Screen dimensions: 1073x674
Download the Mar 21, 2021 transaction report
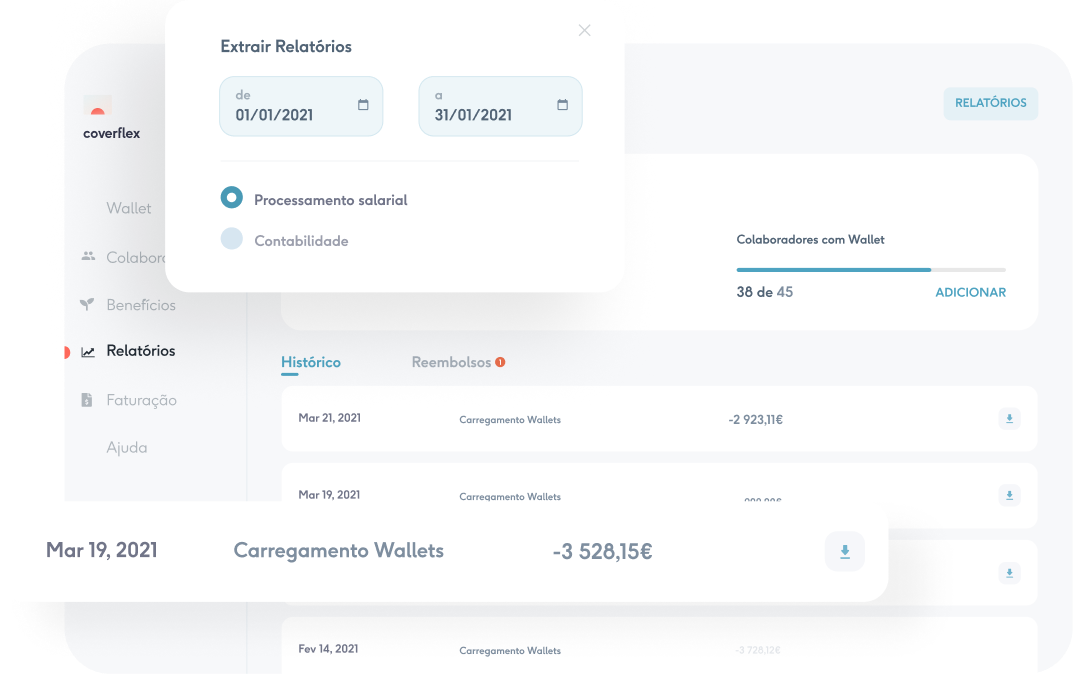point(1009,419)
